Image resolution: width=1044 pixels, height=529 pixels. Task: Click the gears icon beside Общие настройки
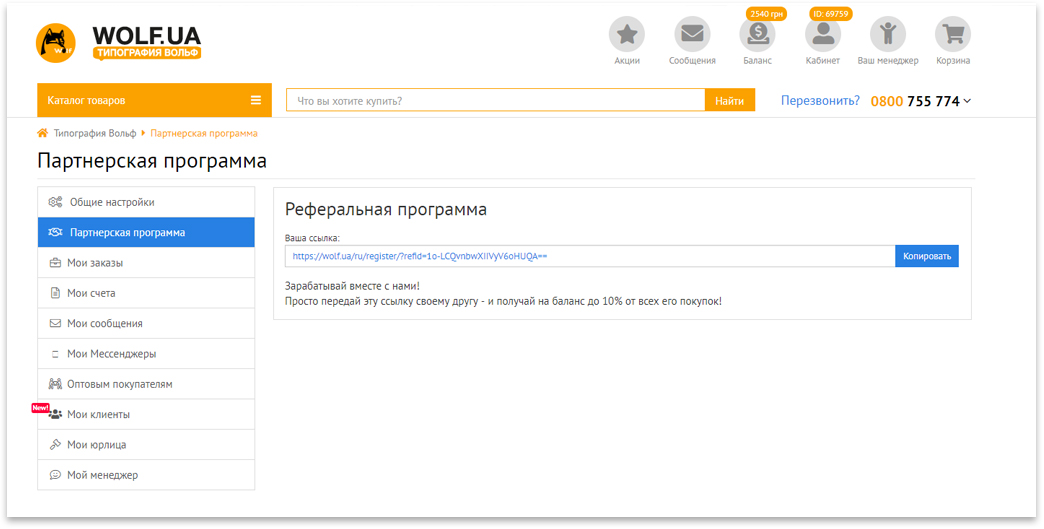[x=55, y=202]
